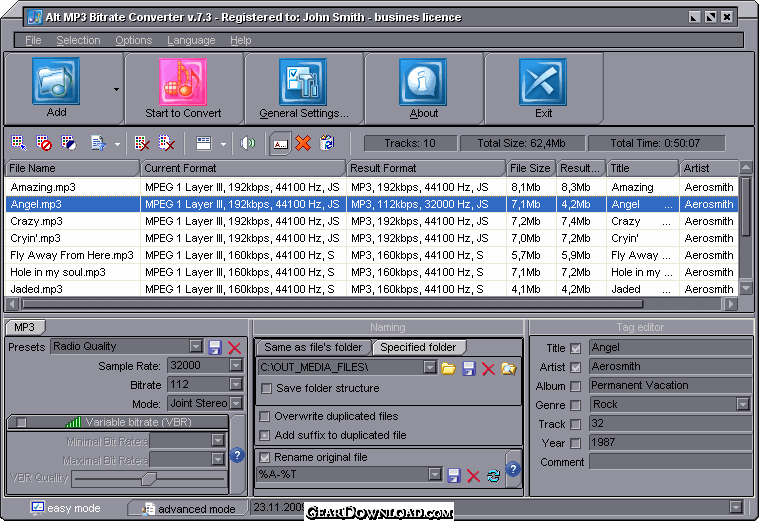Viewport: 759px width, 521px height.
Task: Toggle the tag editor A... icon
Action: point(280,144)
